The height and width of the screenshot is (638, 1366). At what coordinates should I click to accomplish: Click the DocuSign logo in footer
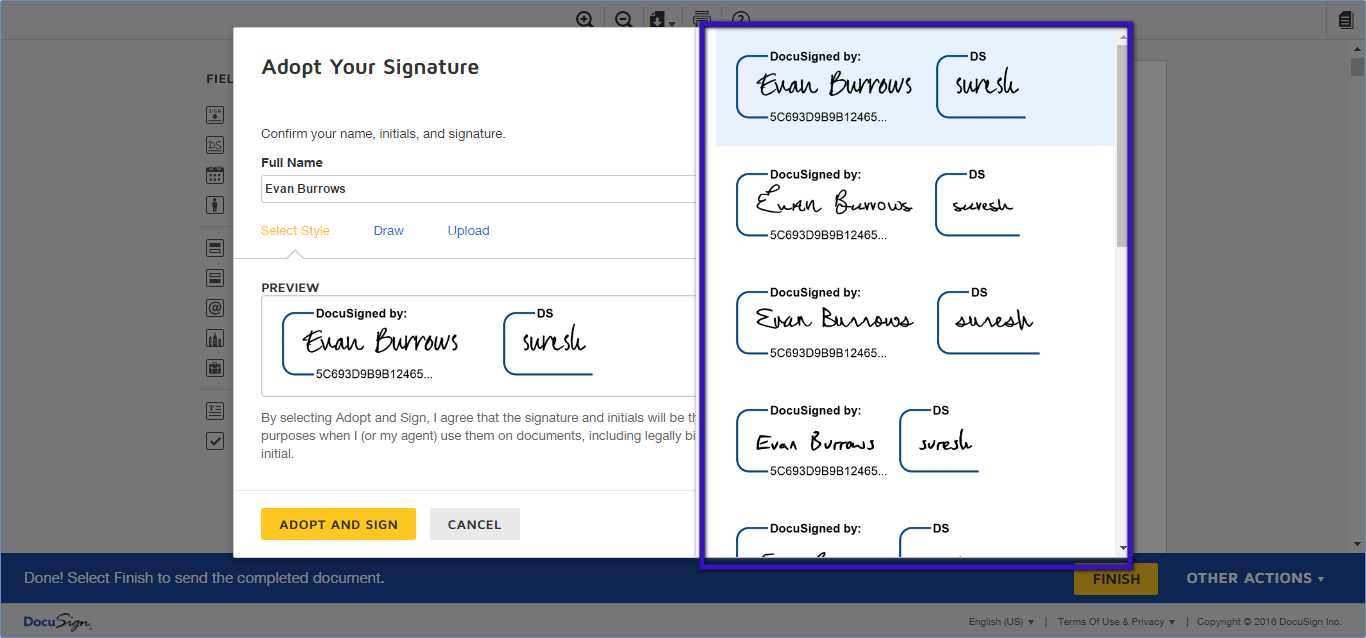(x=58, y=621)
